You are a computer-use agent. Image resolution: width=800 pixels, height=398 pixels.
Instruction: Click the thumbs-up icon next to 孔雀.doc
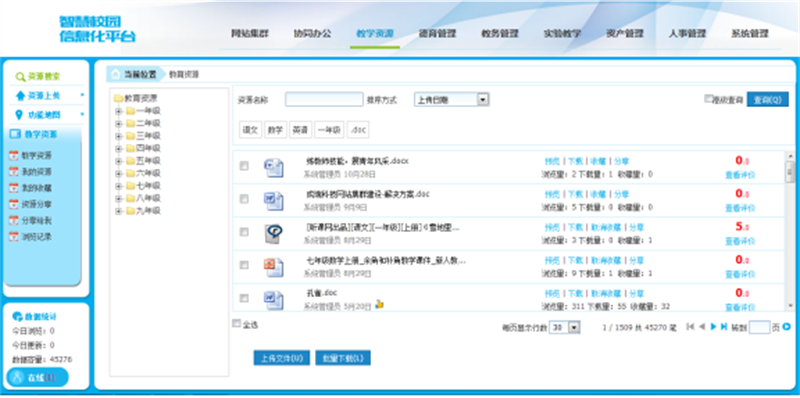(379, 304)
